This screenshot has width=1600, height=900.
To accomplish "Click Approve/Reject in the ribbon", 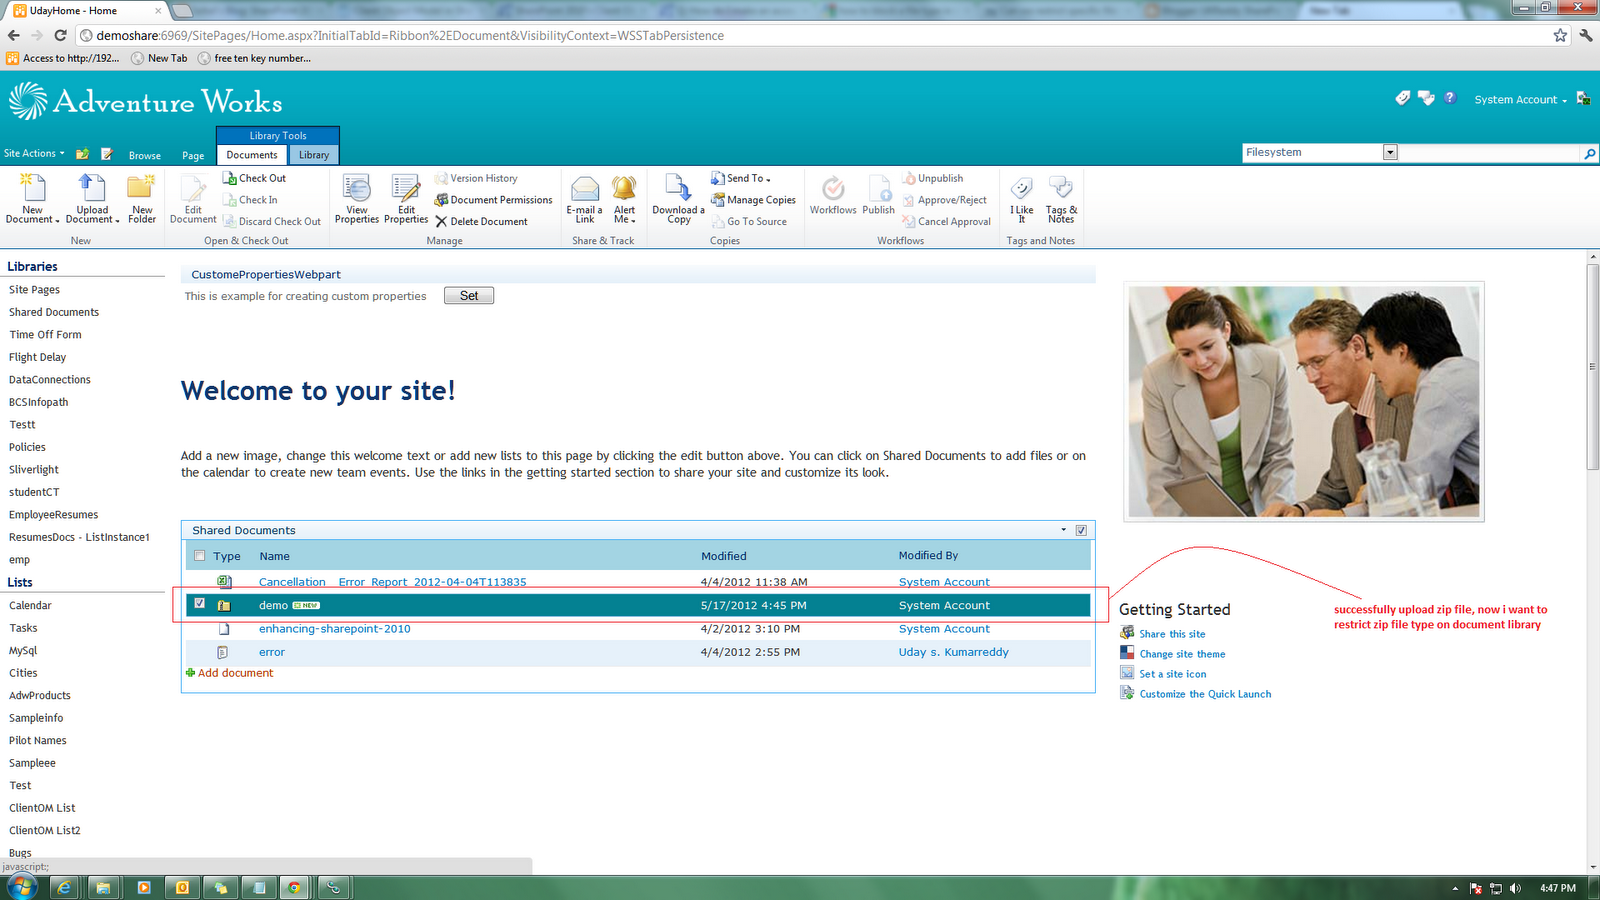I will [944, 200].
